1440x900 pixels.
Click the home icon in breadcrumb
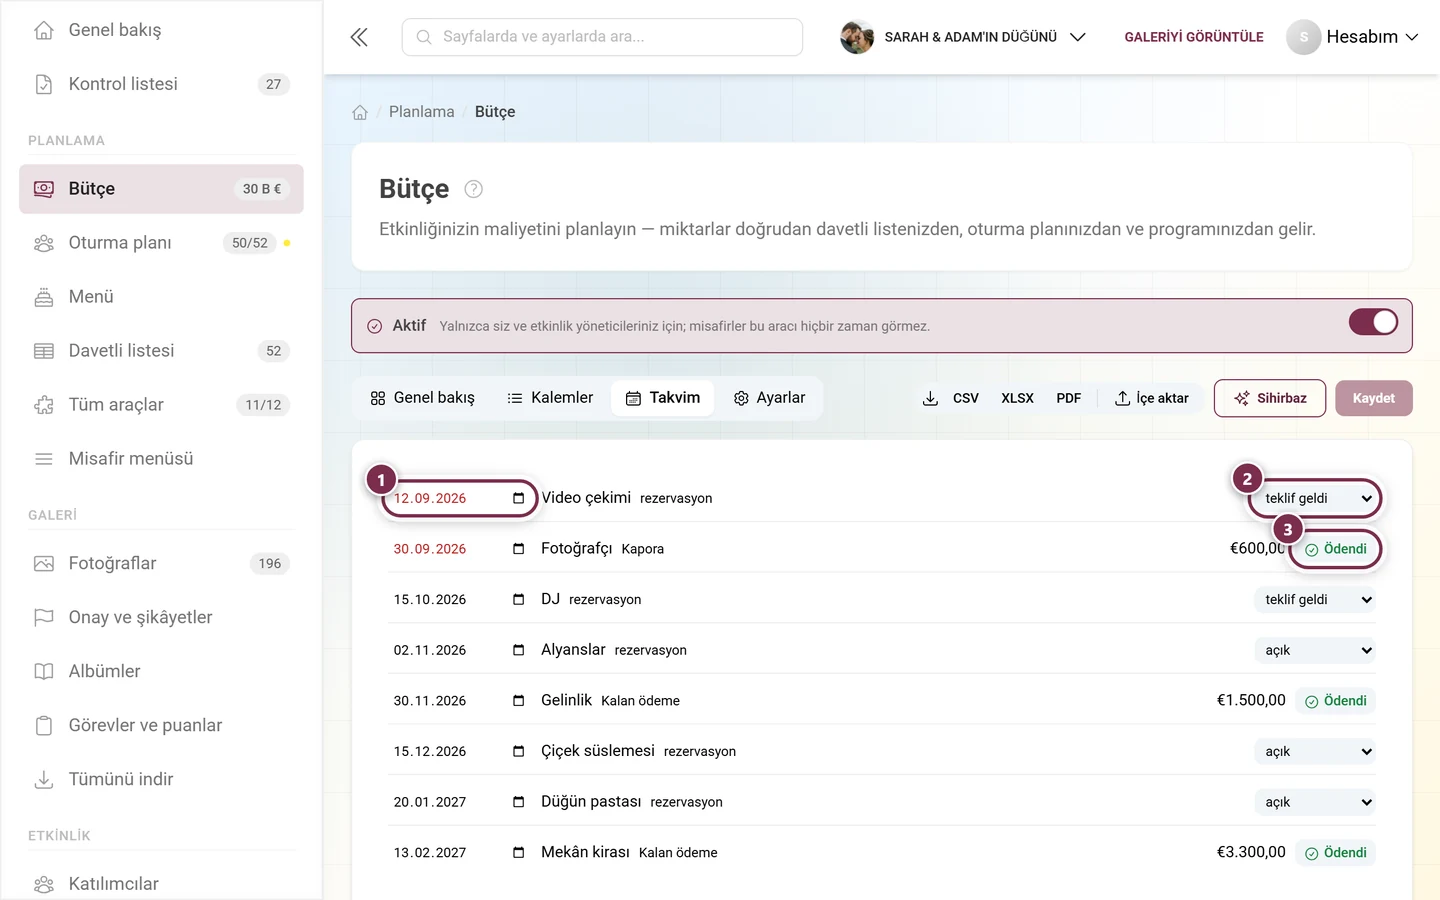(x=360, y=112)
